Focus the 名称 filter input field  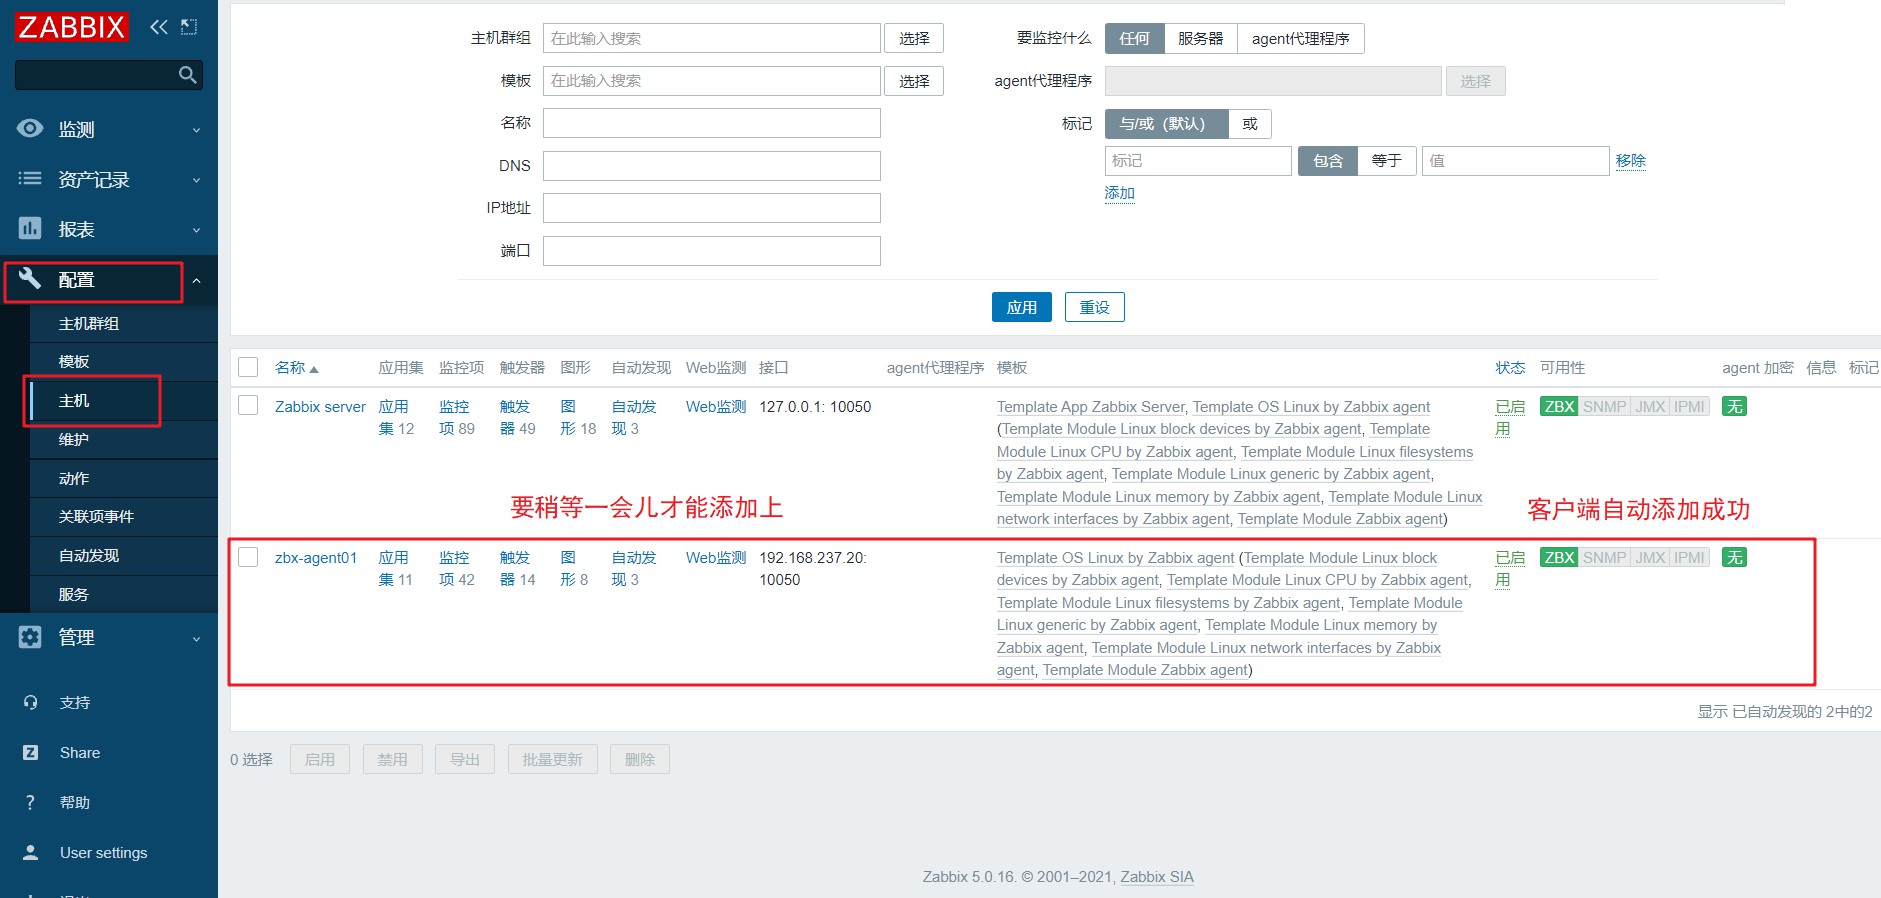click(x=711, y=123)
